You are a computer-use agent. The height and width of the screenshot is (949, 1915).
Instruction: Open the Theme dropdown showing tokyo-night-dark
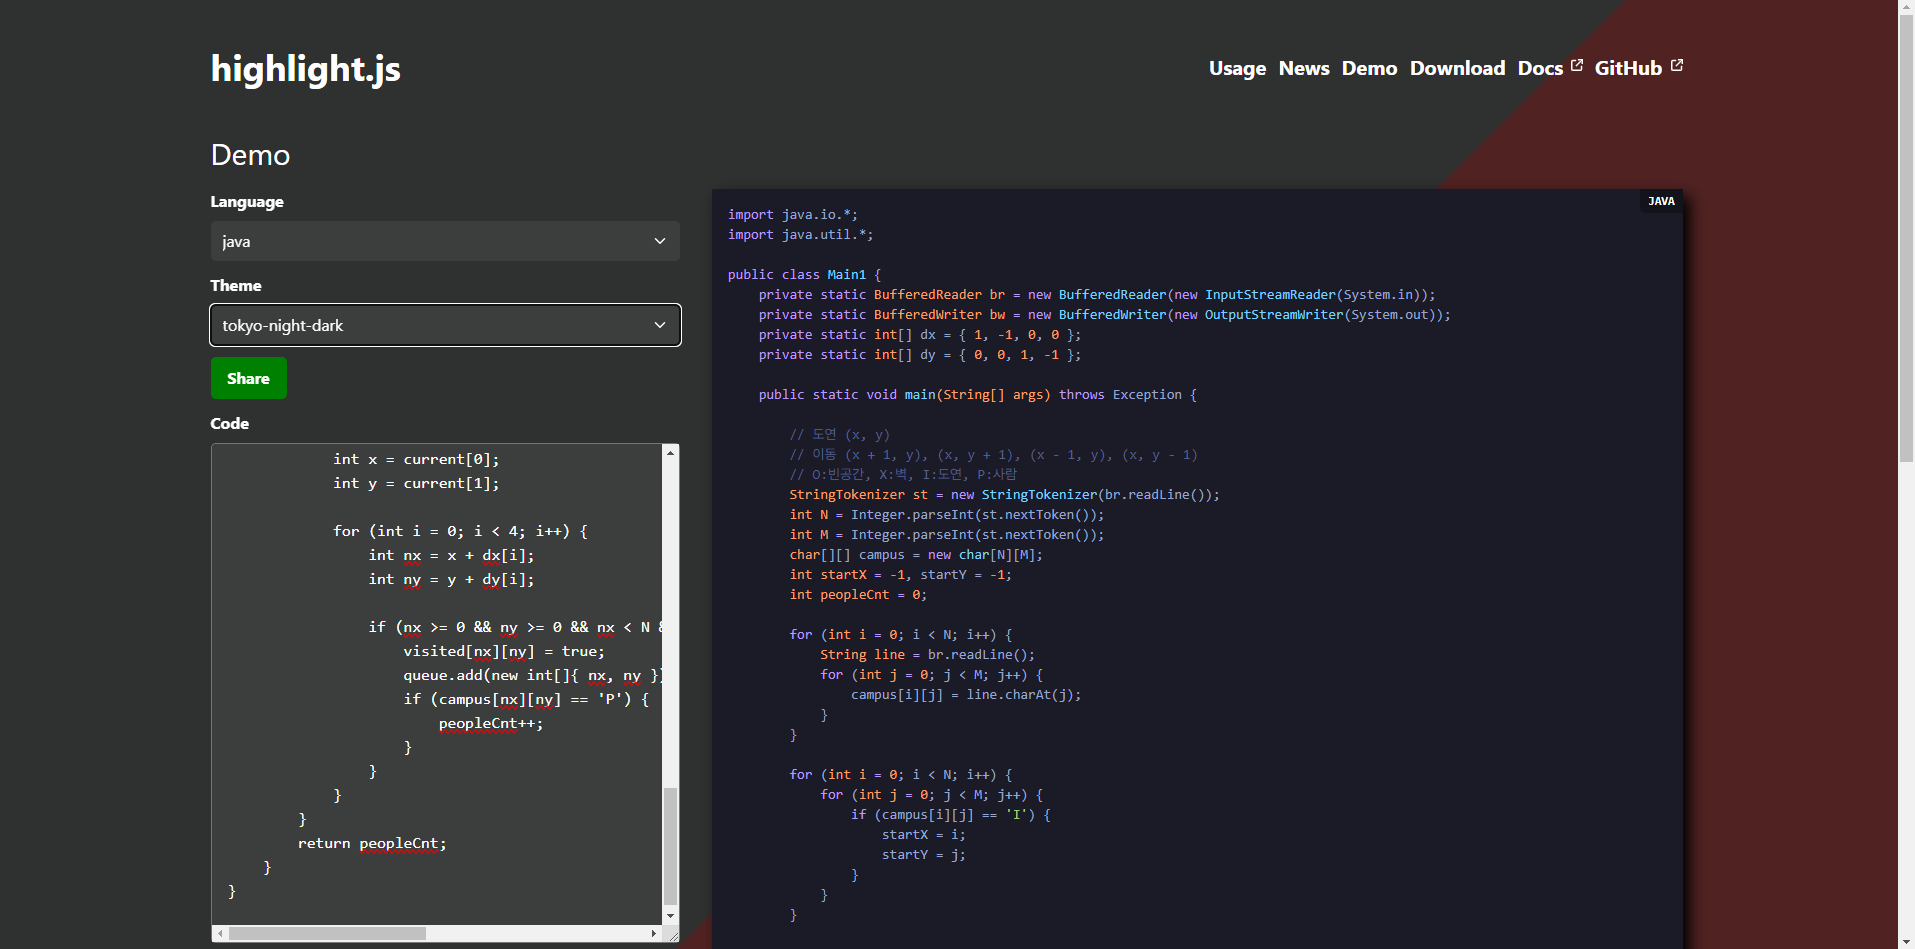tap(445, 325)
